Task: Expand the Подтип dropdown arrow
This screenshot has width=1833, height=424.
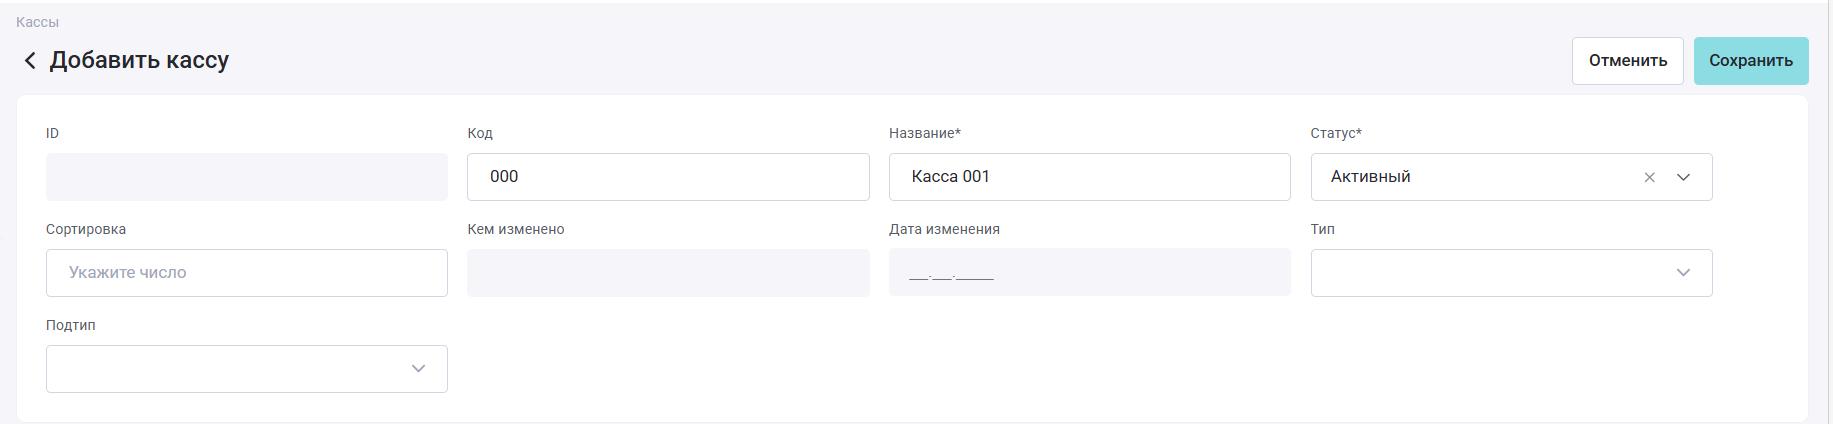Action: (x=418, y=369)
